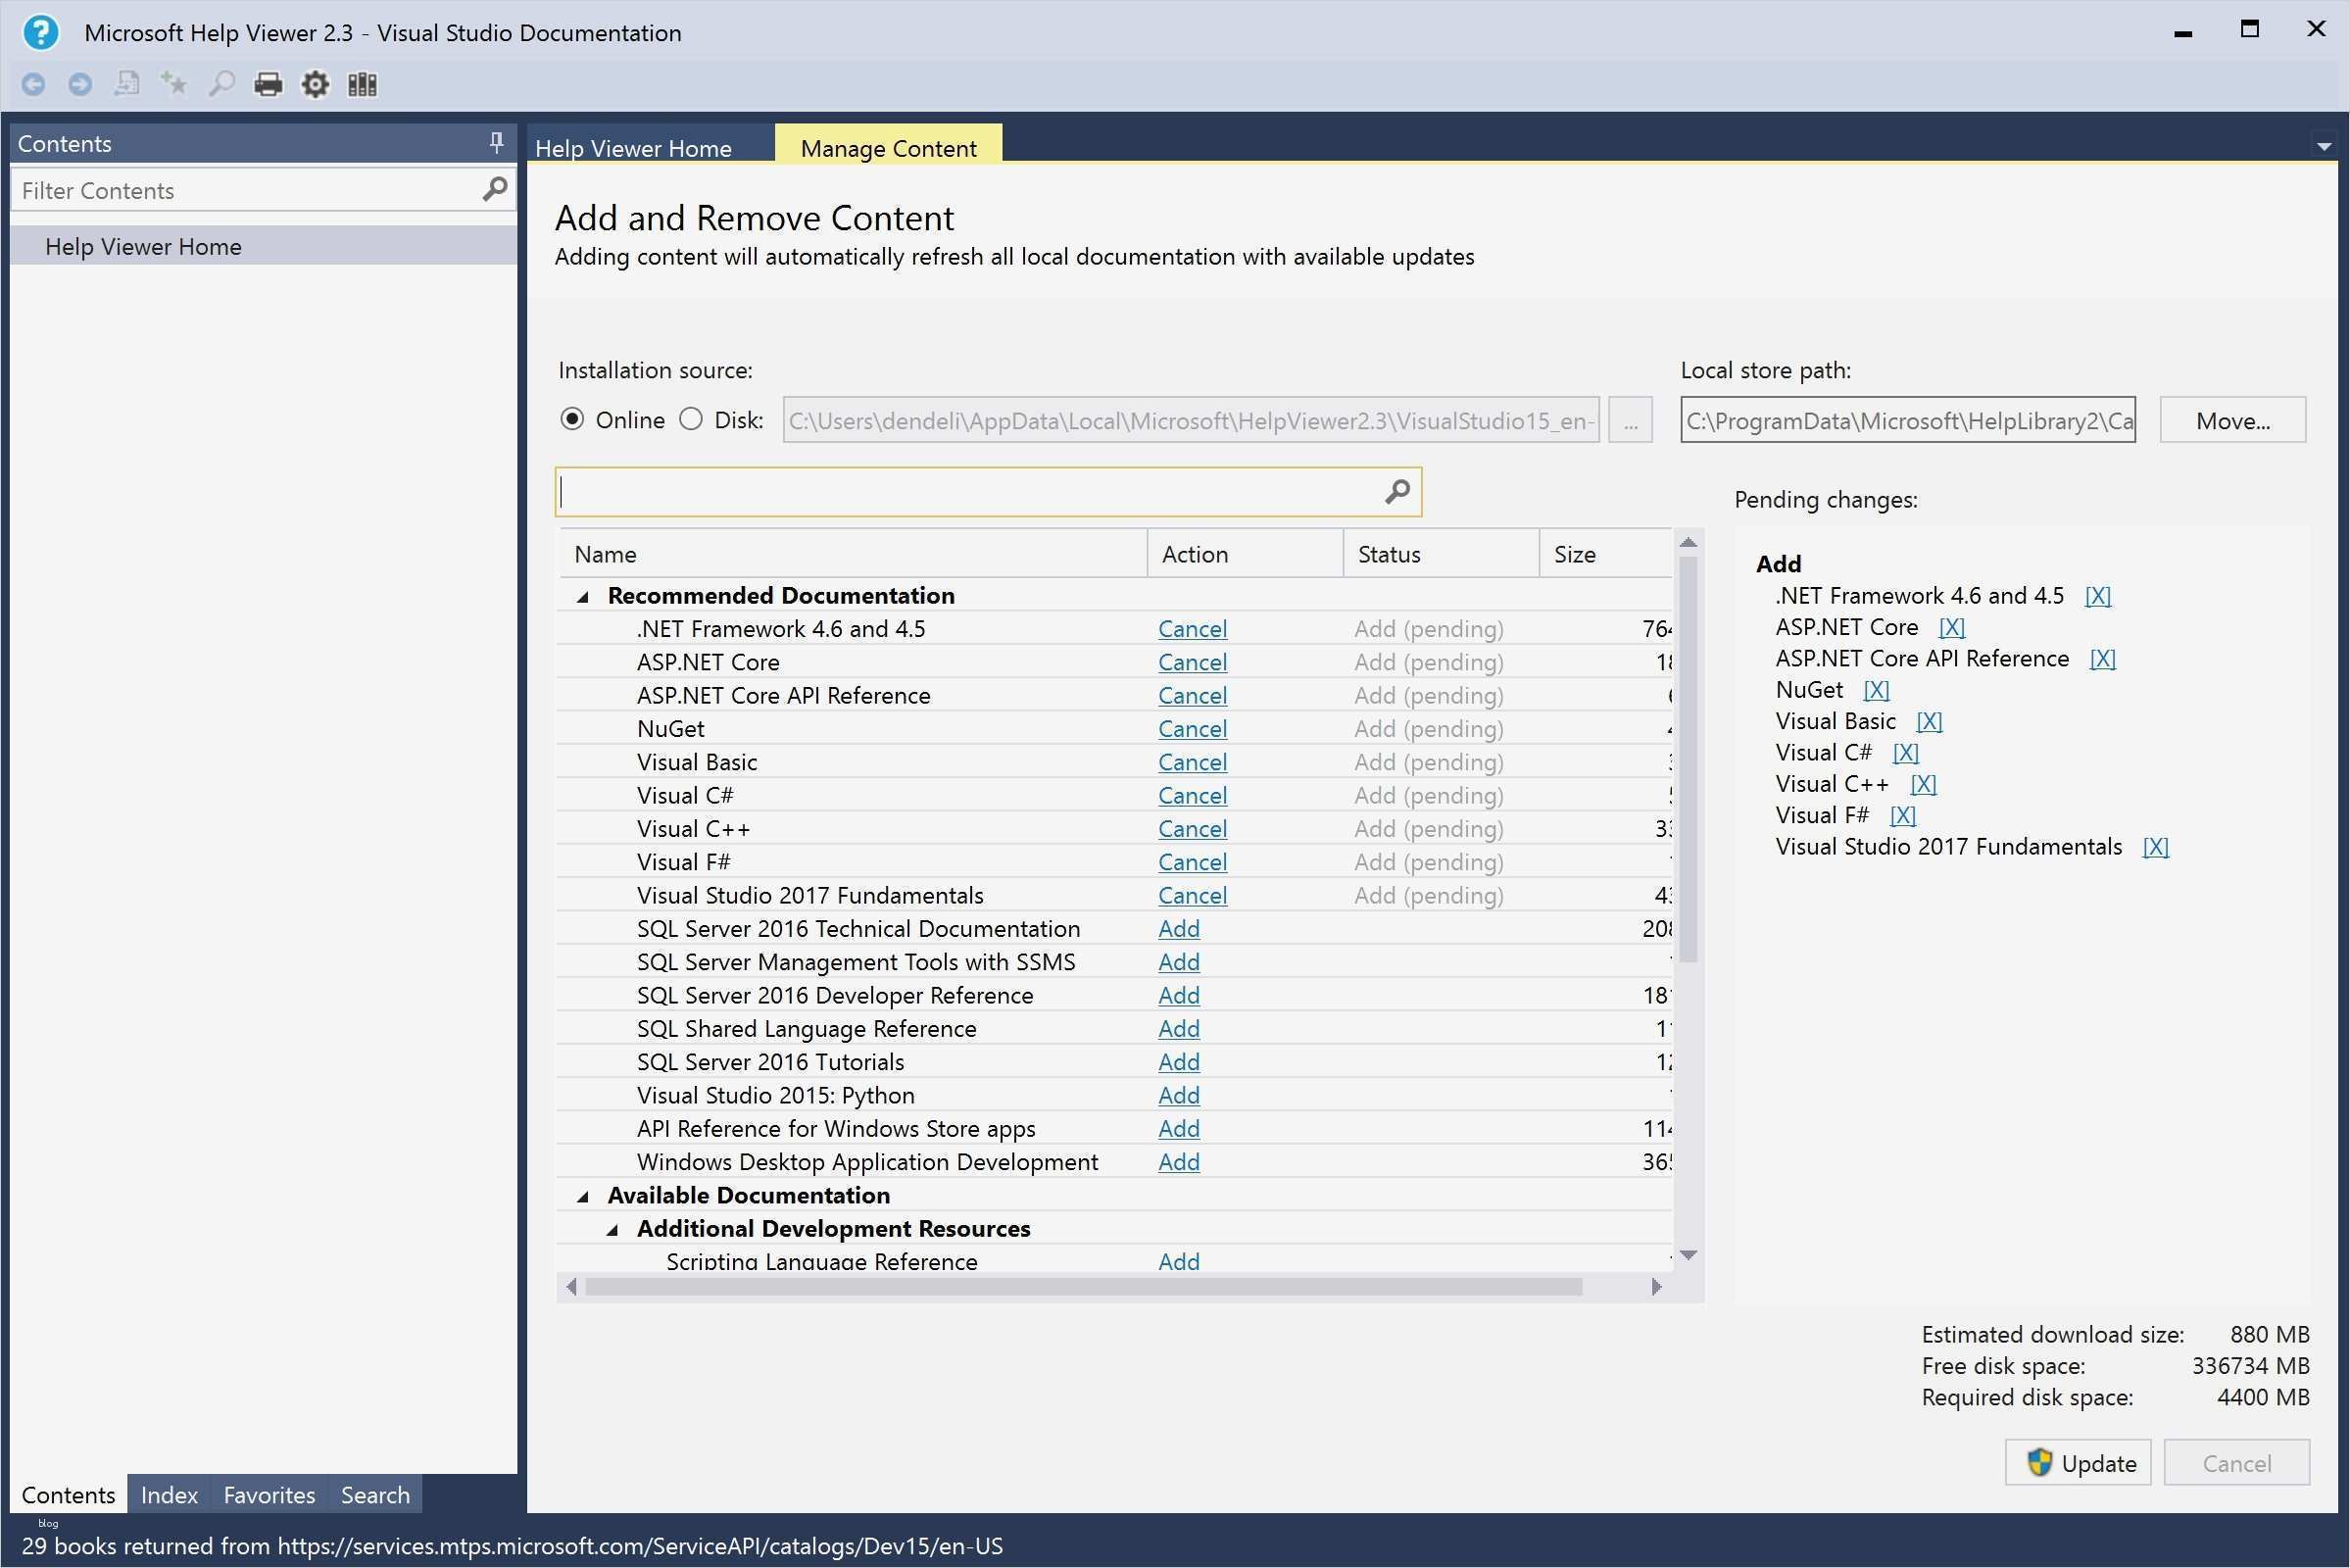Switch to the Help Viewer Home tab
The width and height of the screenshot is (2350, 1568).
click(x=634, y=148)
